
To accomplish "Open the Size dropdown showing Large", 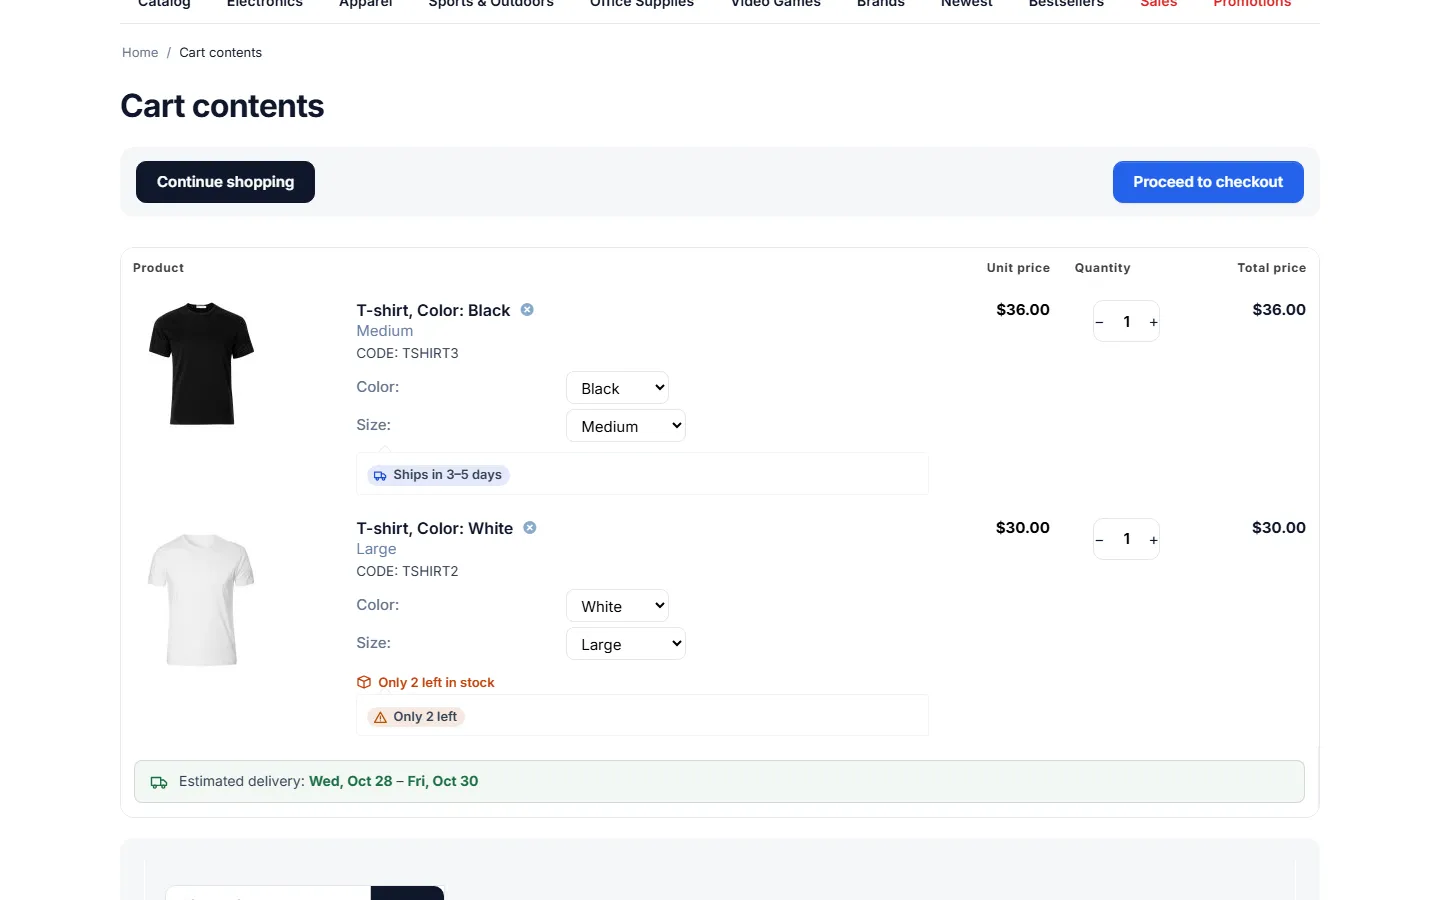I will pyautogui.click(x=626, y=644).
